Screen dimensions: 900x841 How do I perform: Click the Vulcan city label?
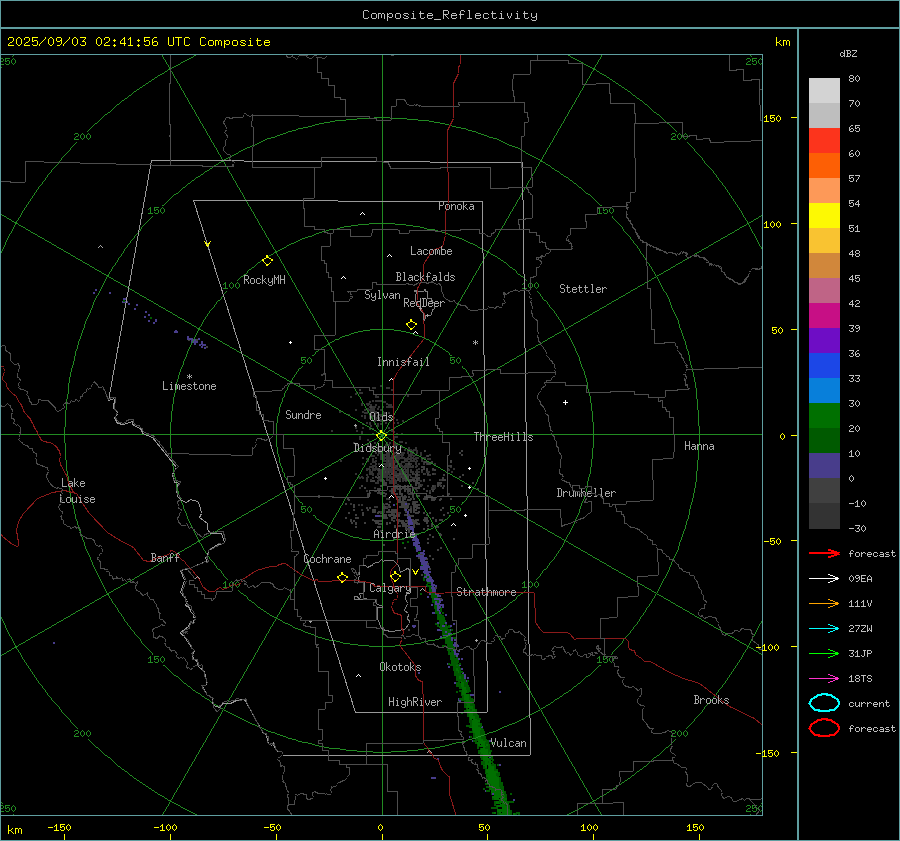click(508, 743)
